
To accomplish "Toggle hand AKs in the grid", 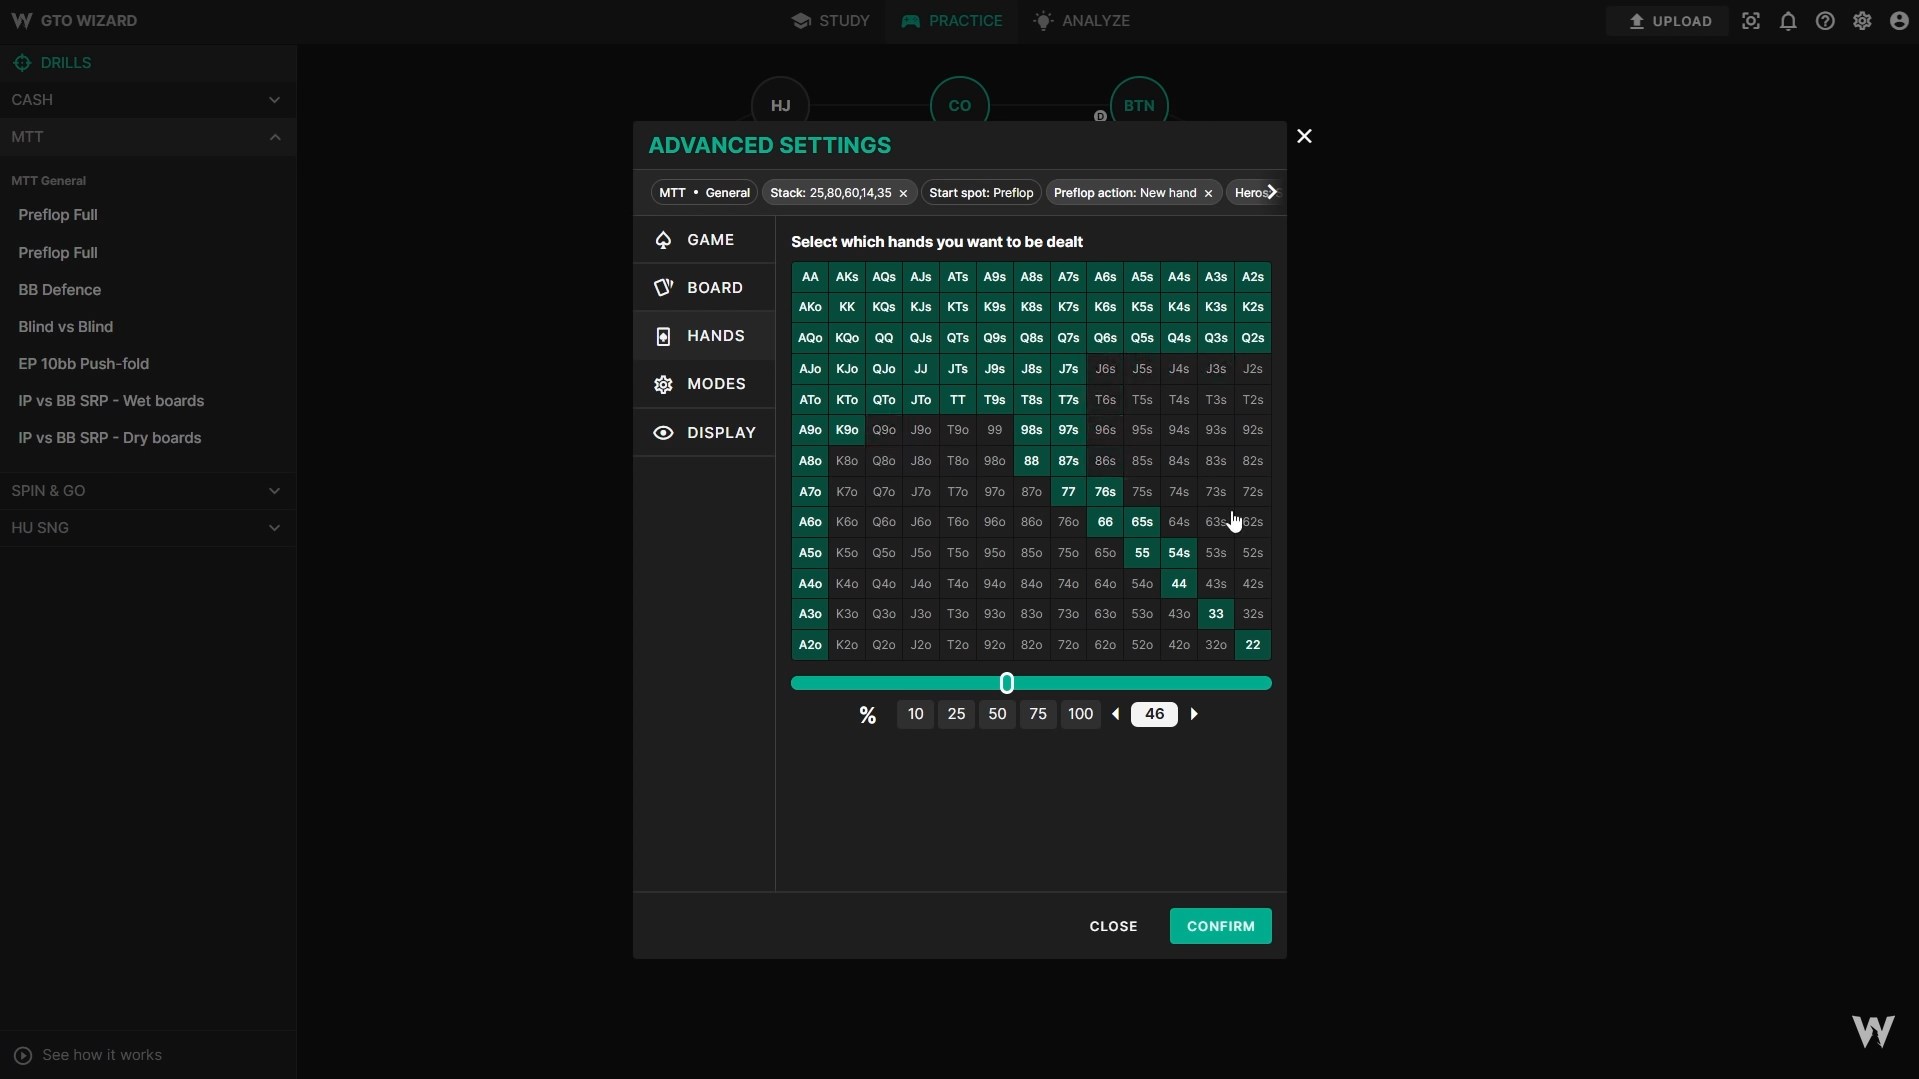I will 845,276.
